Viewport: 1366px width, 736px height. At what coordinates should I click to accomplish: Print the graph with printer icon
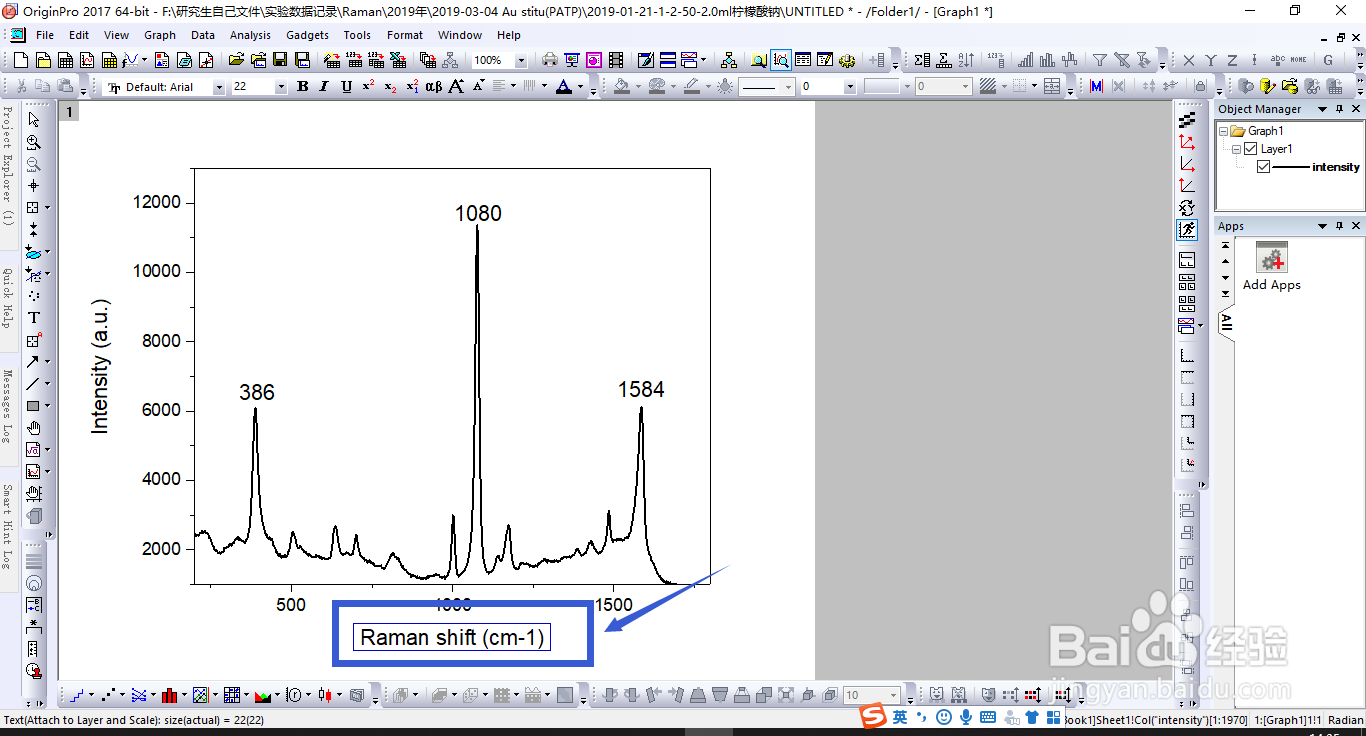[x=549, y=61]
